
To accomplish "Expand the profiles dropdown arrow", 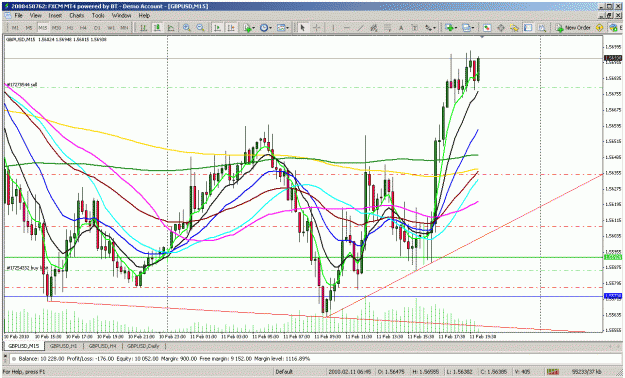I will pos(473,28).
